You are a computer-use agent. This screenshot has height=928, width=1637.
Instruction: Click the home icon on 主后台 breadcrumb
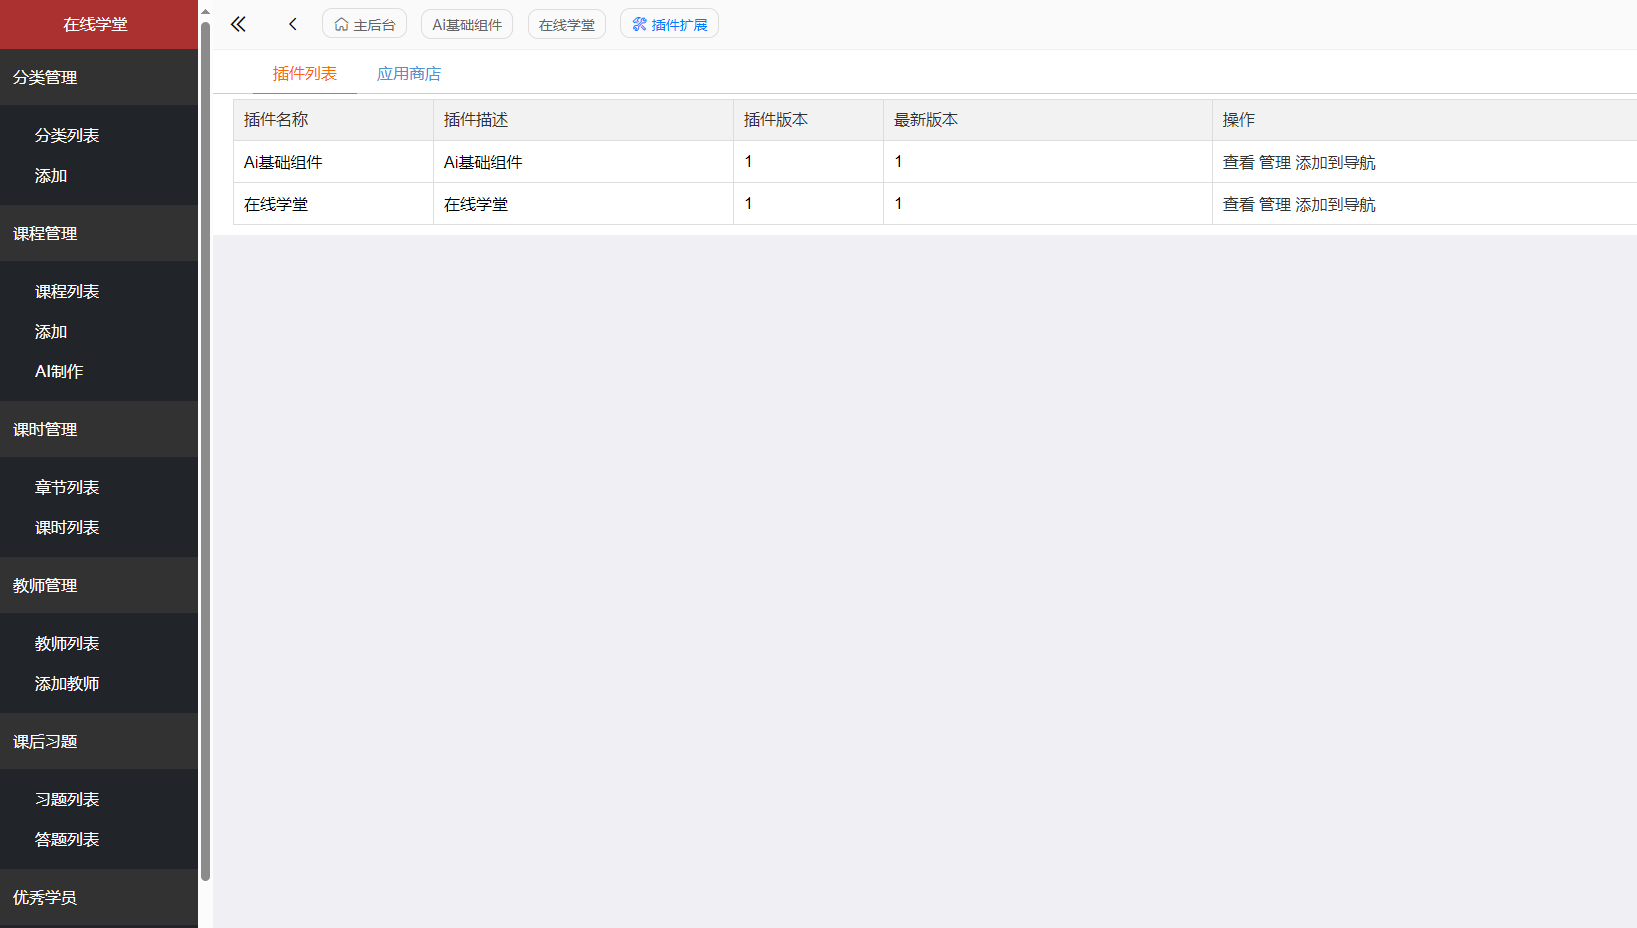[342, 23]
